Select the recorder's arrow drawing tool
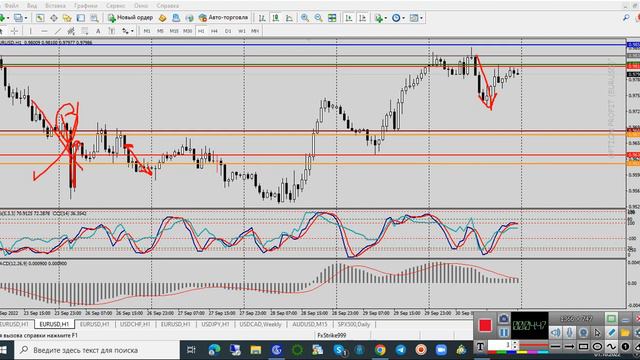 pos(569,347)
